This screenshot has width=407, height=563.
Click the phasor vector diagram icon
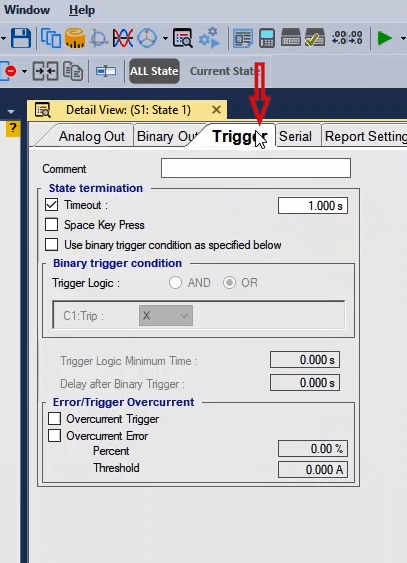147,38
